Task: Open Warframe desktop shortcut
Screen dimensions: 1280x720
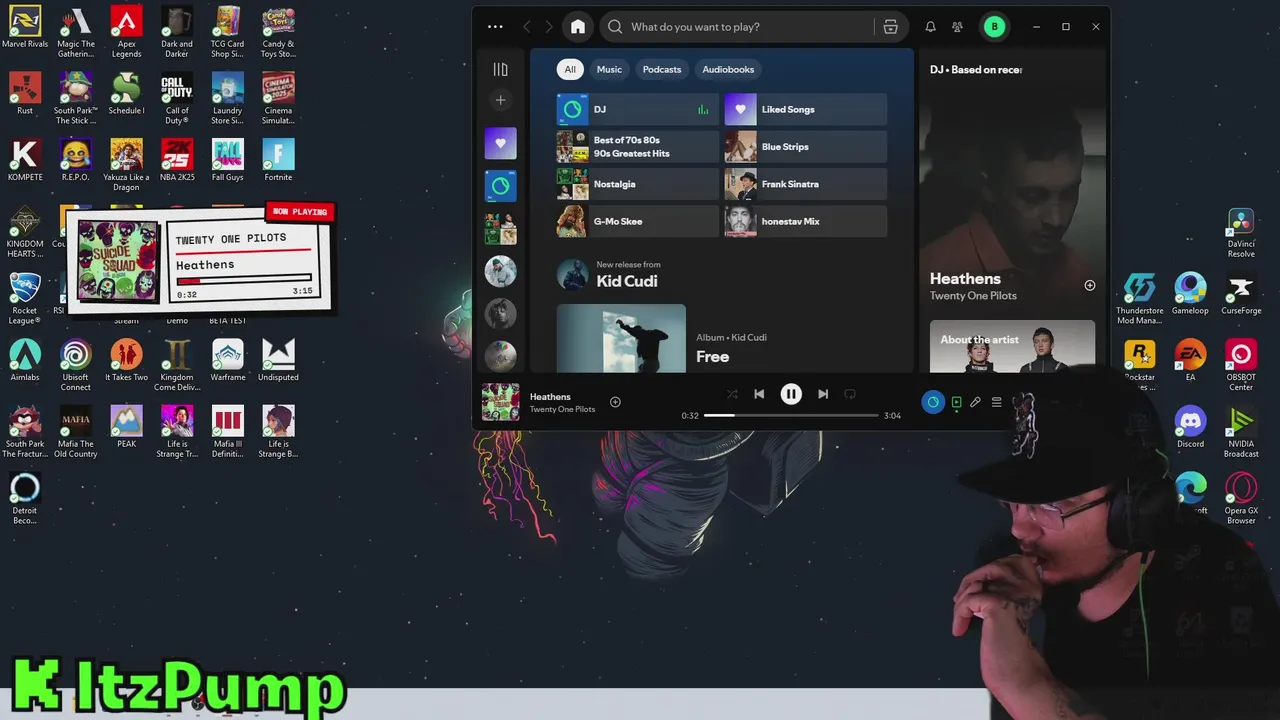Action: point(228,360)
